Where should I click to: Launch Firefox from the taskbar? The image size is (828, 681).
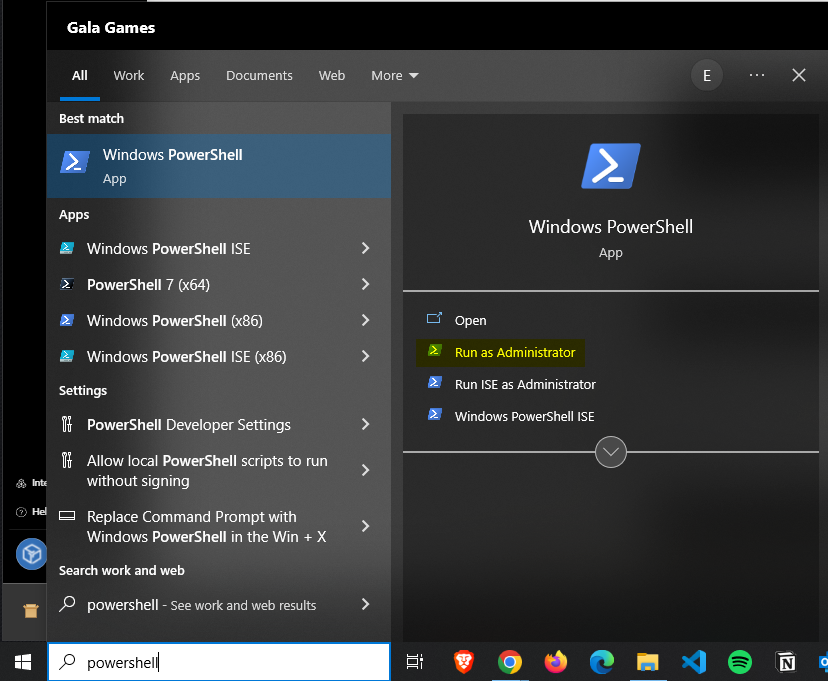point(556,662)
